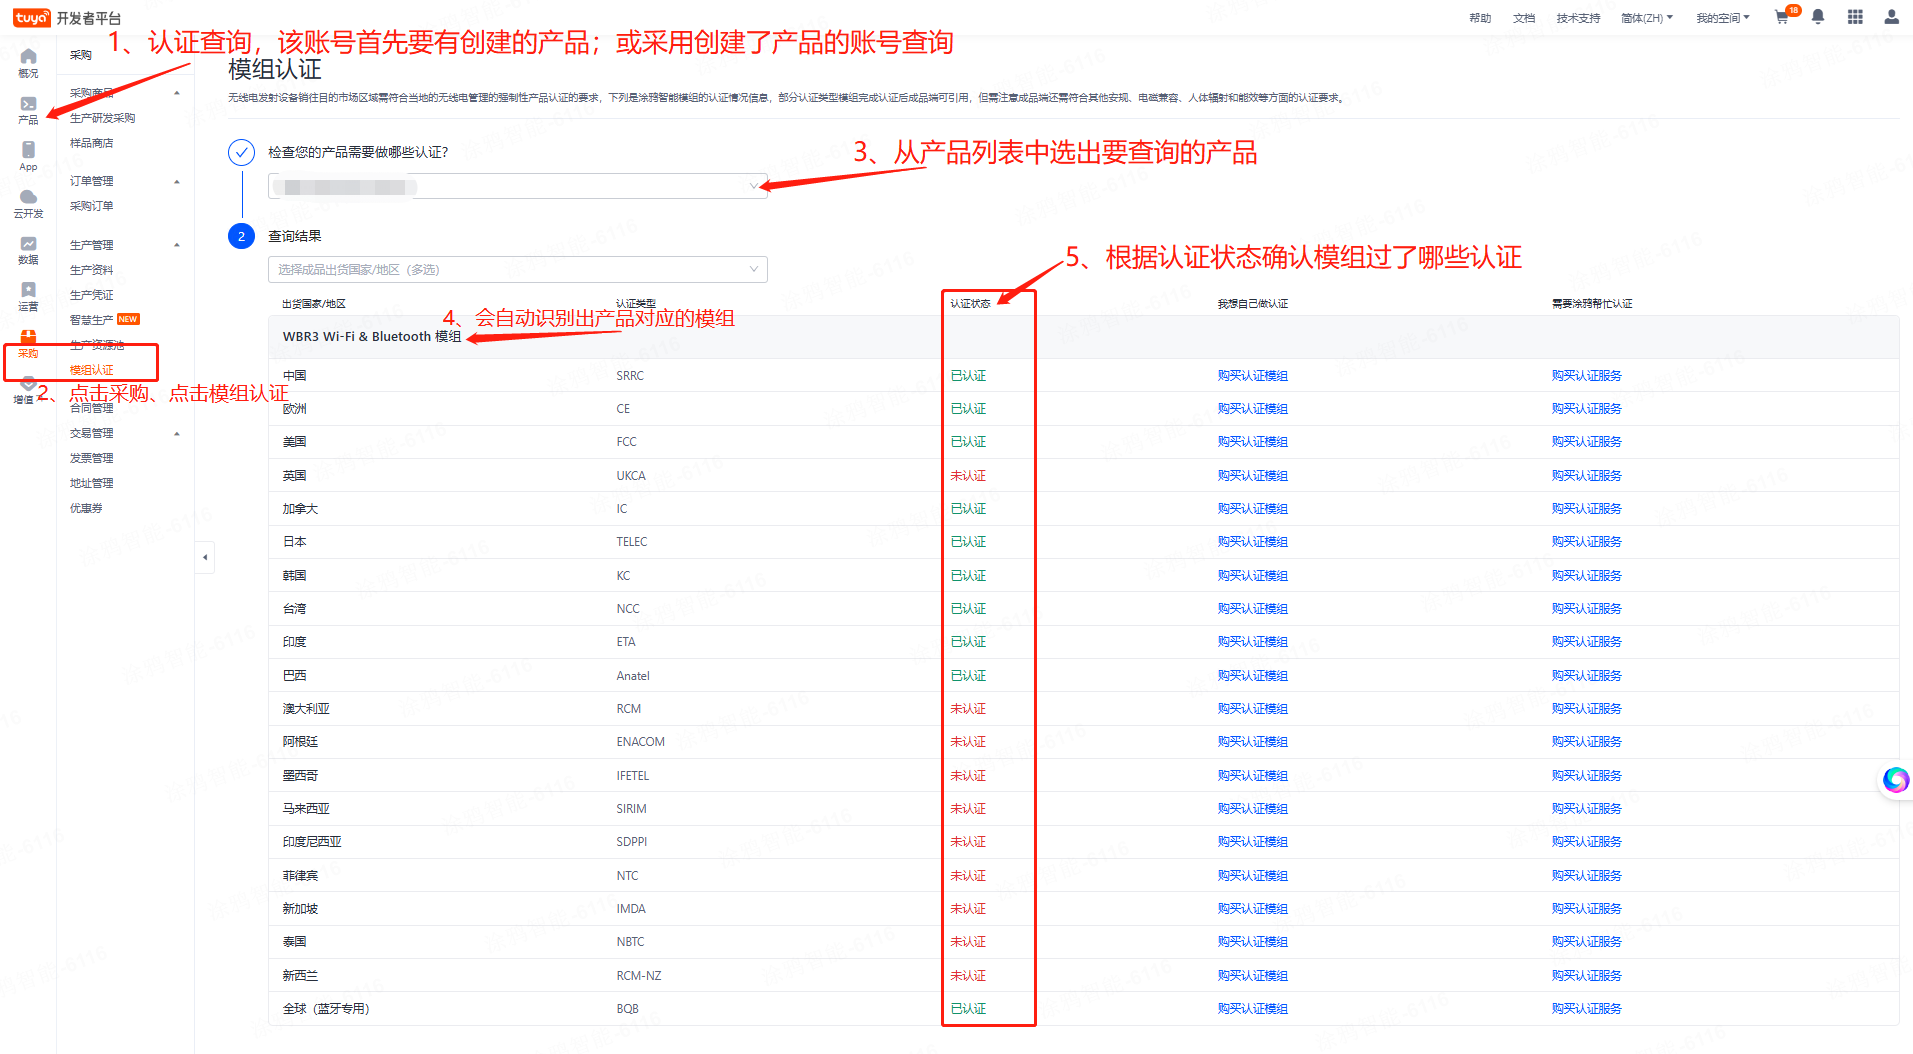
Task: Click the notification bell icon
Action: tap(1818, 17)
